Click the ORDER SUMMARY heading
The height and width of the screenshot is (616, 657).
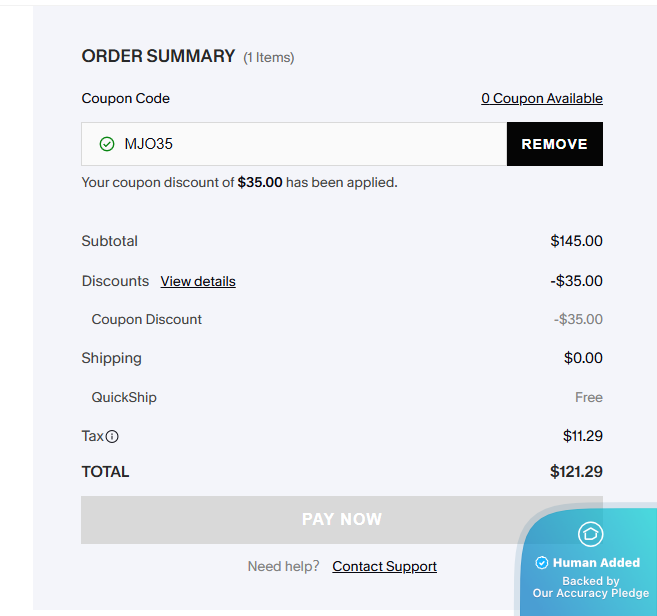tap(158, 56)
